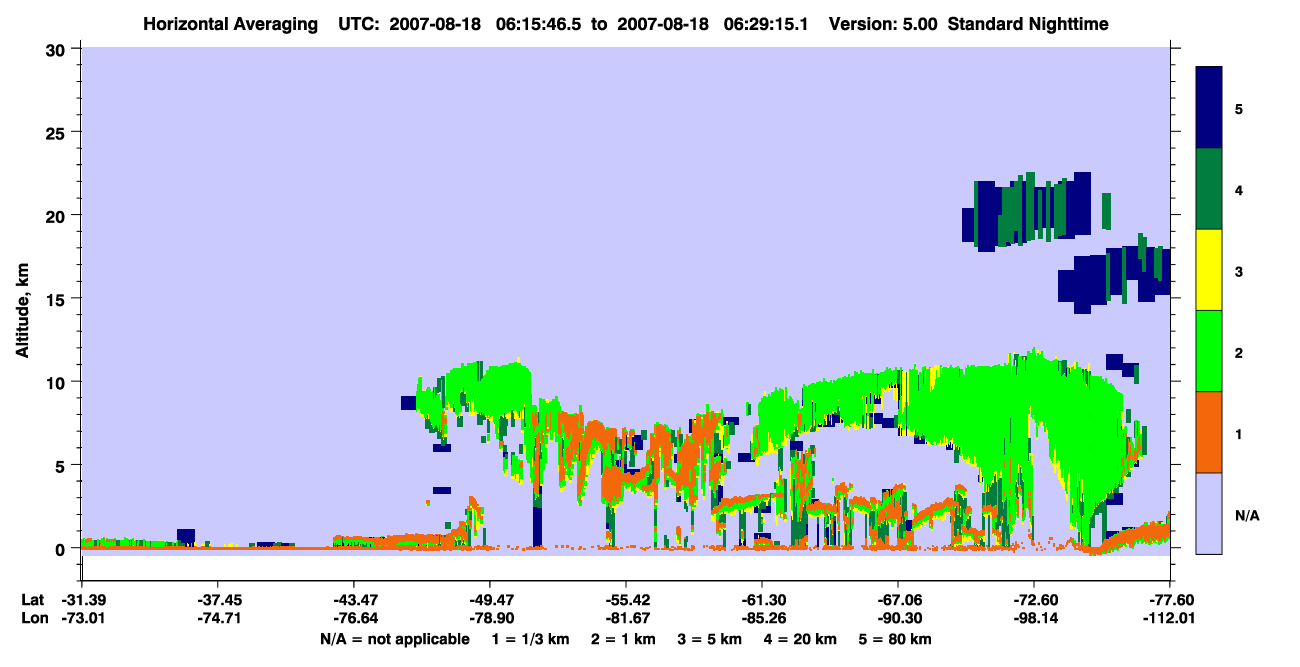Click the y-axis tick label 30
This screenshot has height=667, width=1300.
(57, 49)
